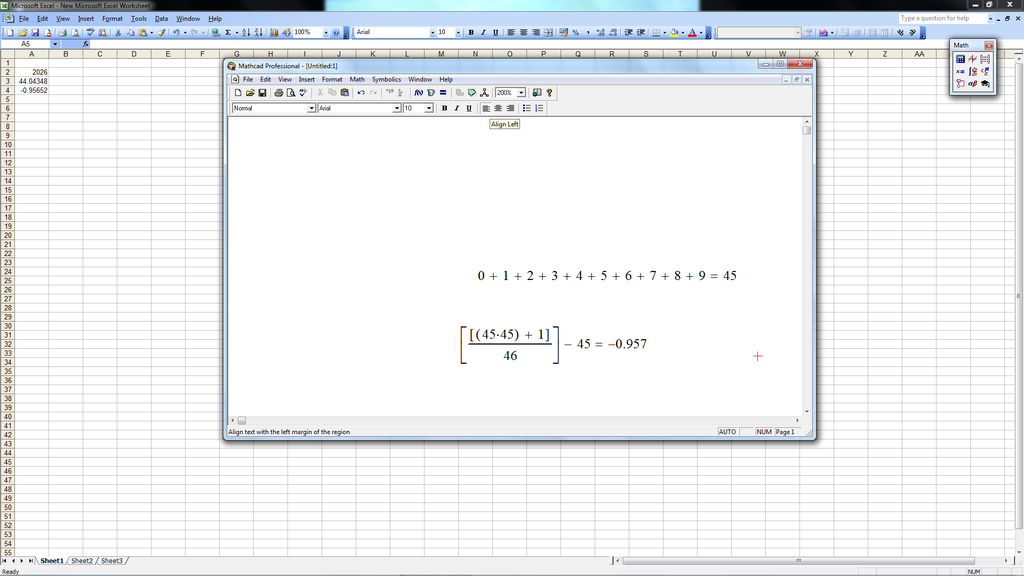
Task: Insert bulleted list in Mathcad format bar
Action: pyautogui.click(x=527, y=108)
